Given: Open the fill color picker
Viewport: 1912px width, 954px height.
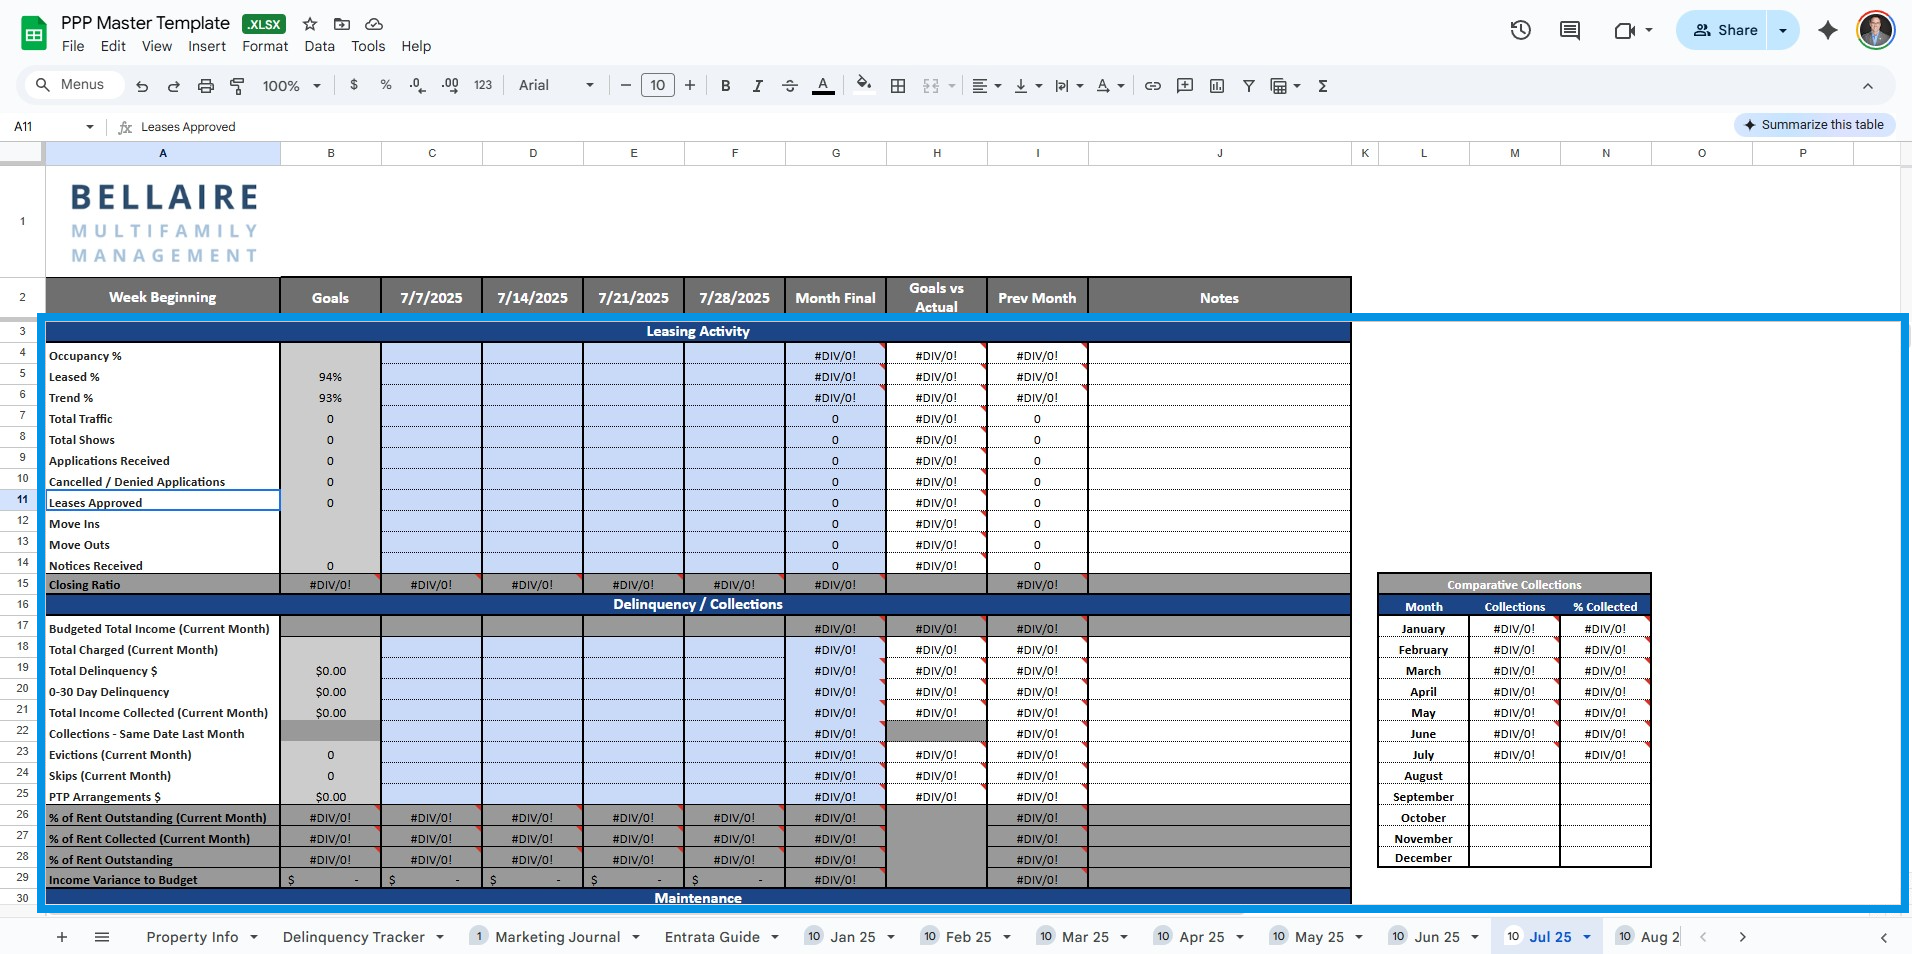Looking at the screenshot, I should point(863,86).
